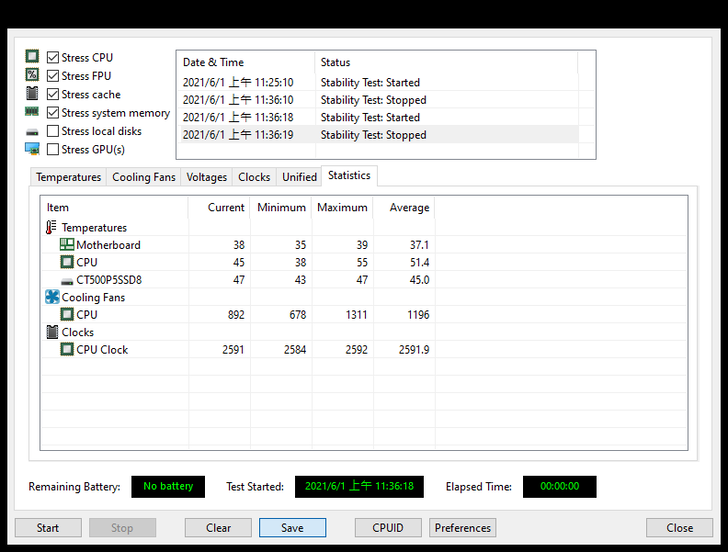The width and height of the screenshot is (728, 552).
Task: Select the last Stability Test: Stopped log entry
Action: click(373, 135)
